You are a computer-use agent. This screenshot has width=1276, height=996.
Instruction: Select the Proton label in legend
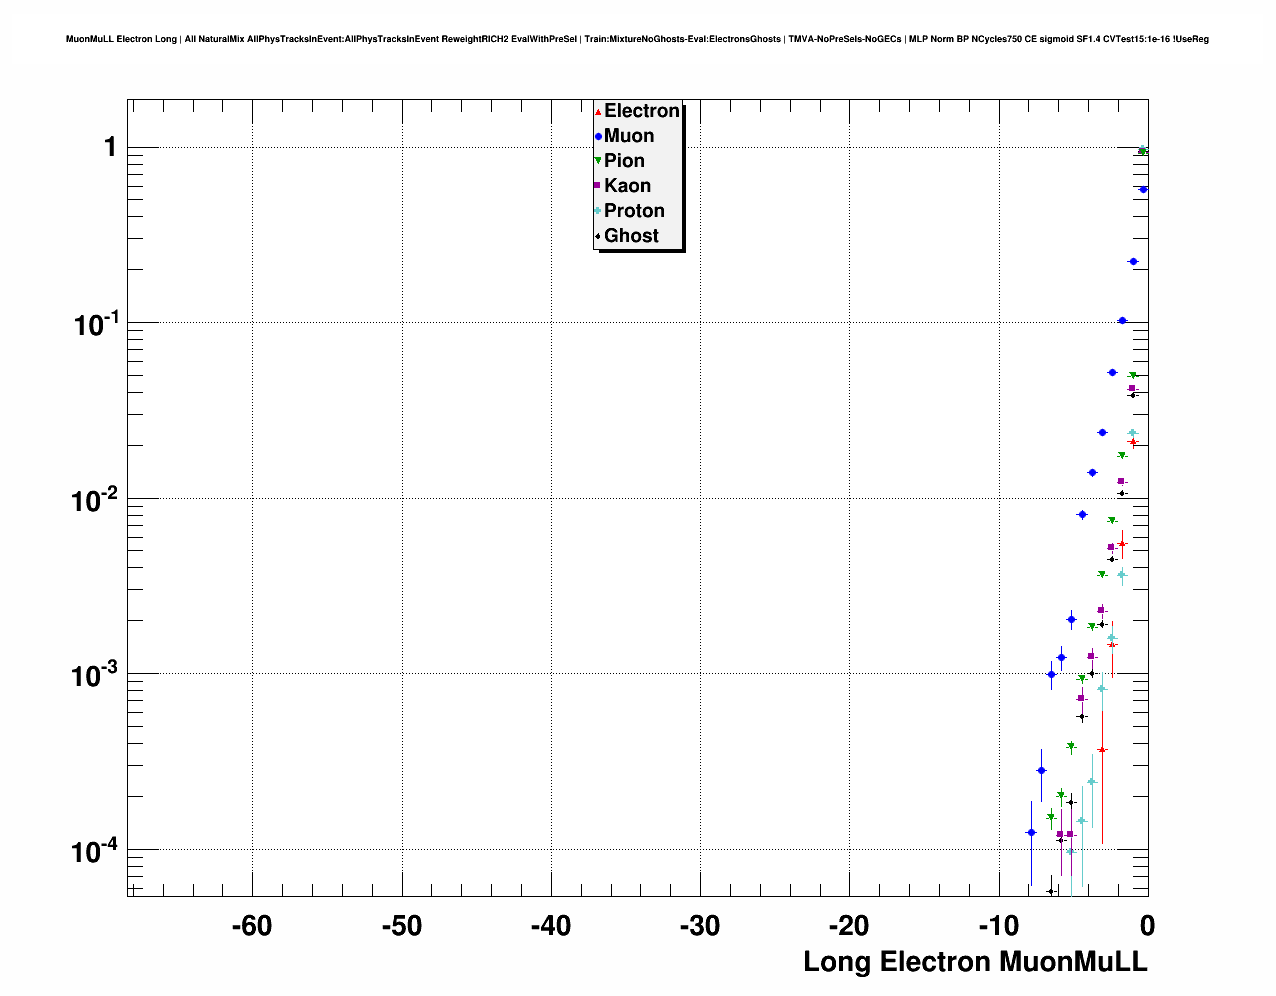tap(634, 211)
